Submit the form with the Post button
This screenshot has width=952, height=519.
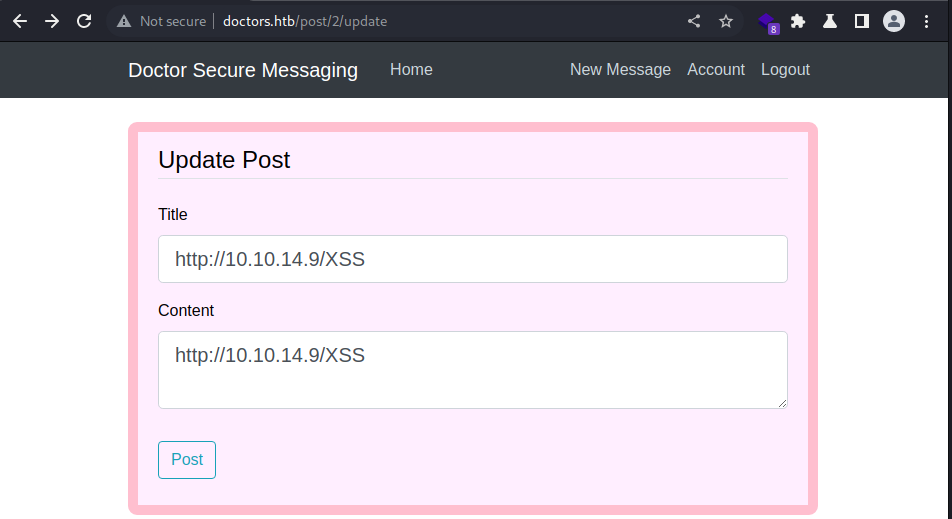click(187, 460)
